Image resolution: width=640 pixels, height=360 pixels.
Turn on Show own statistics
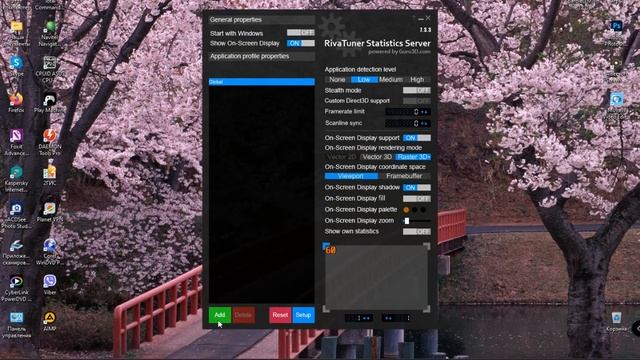pyautogui.click(x=416, y=231)
